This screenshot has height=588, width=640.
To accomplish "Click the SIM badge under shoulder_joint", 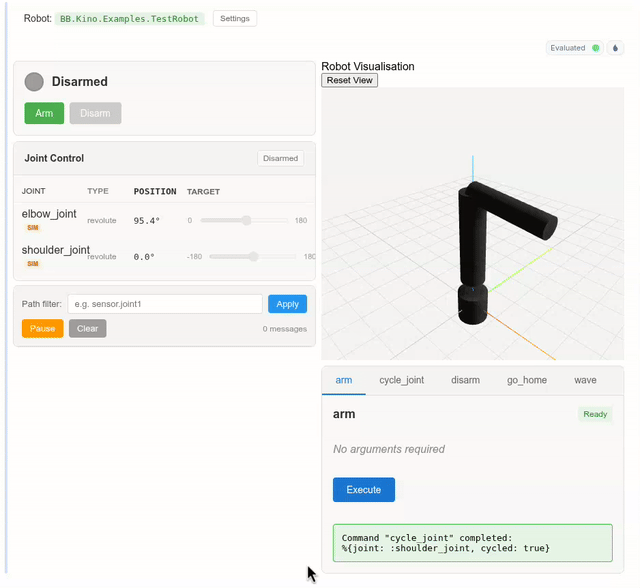I will [x=33, y=264].
